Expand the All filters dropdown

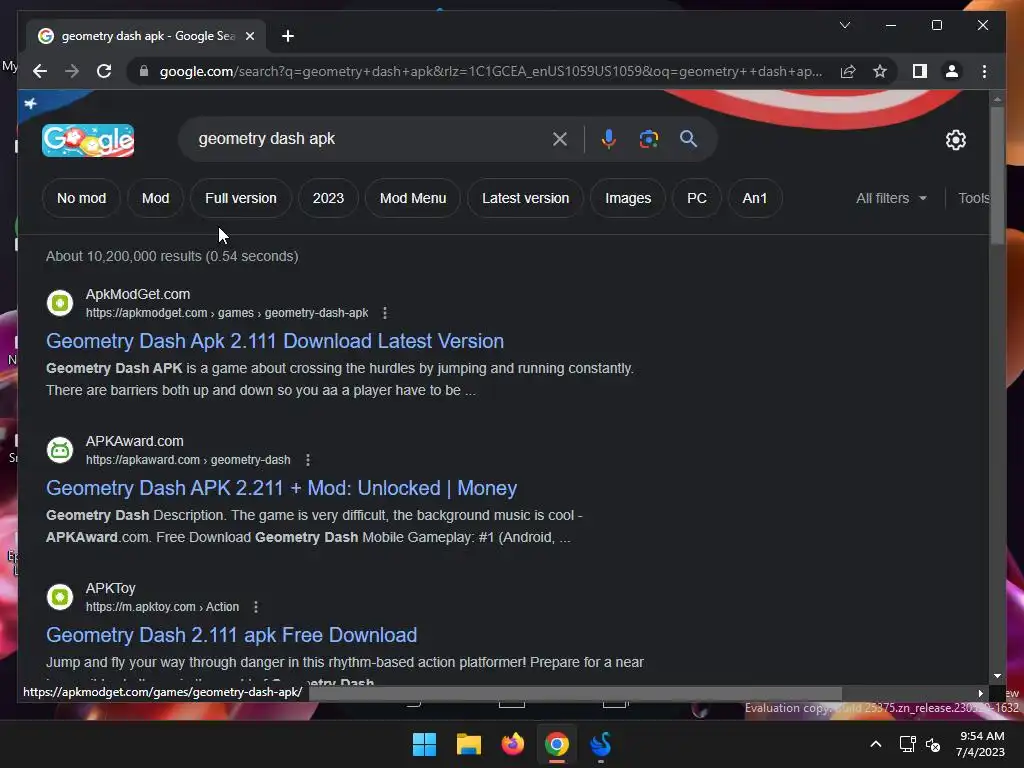pyautogui.click(x=891, y=198)
